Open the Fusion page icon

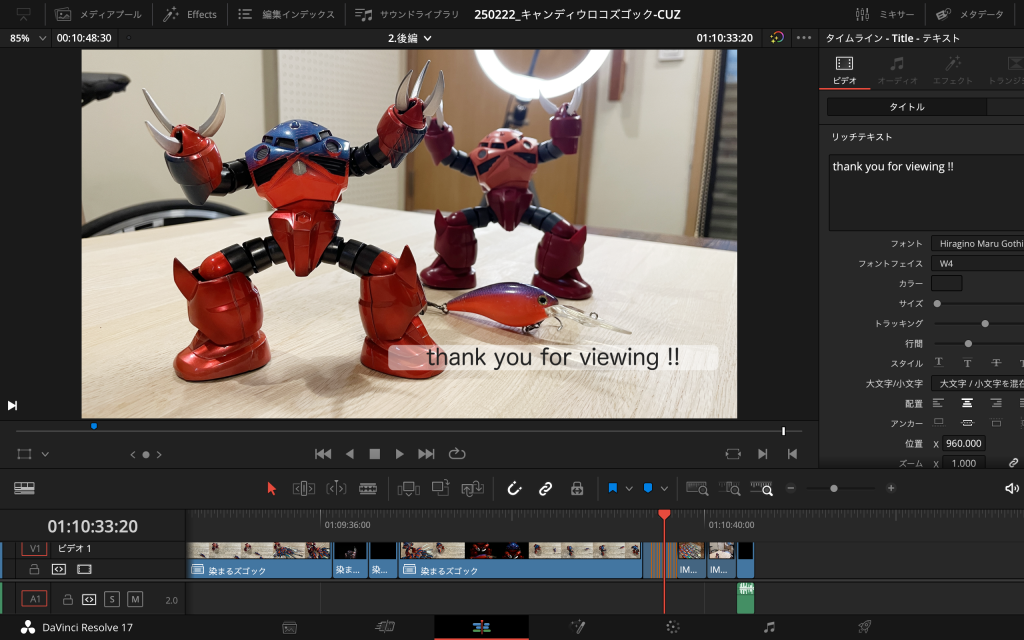577,627
